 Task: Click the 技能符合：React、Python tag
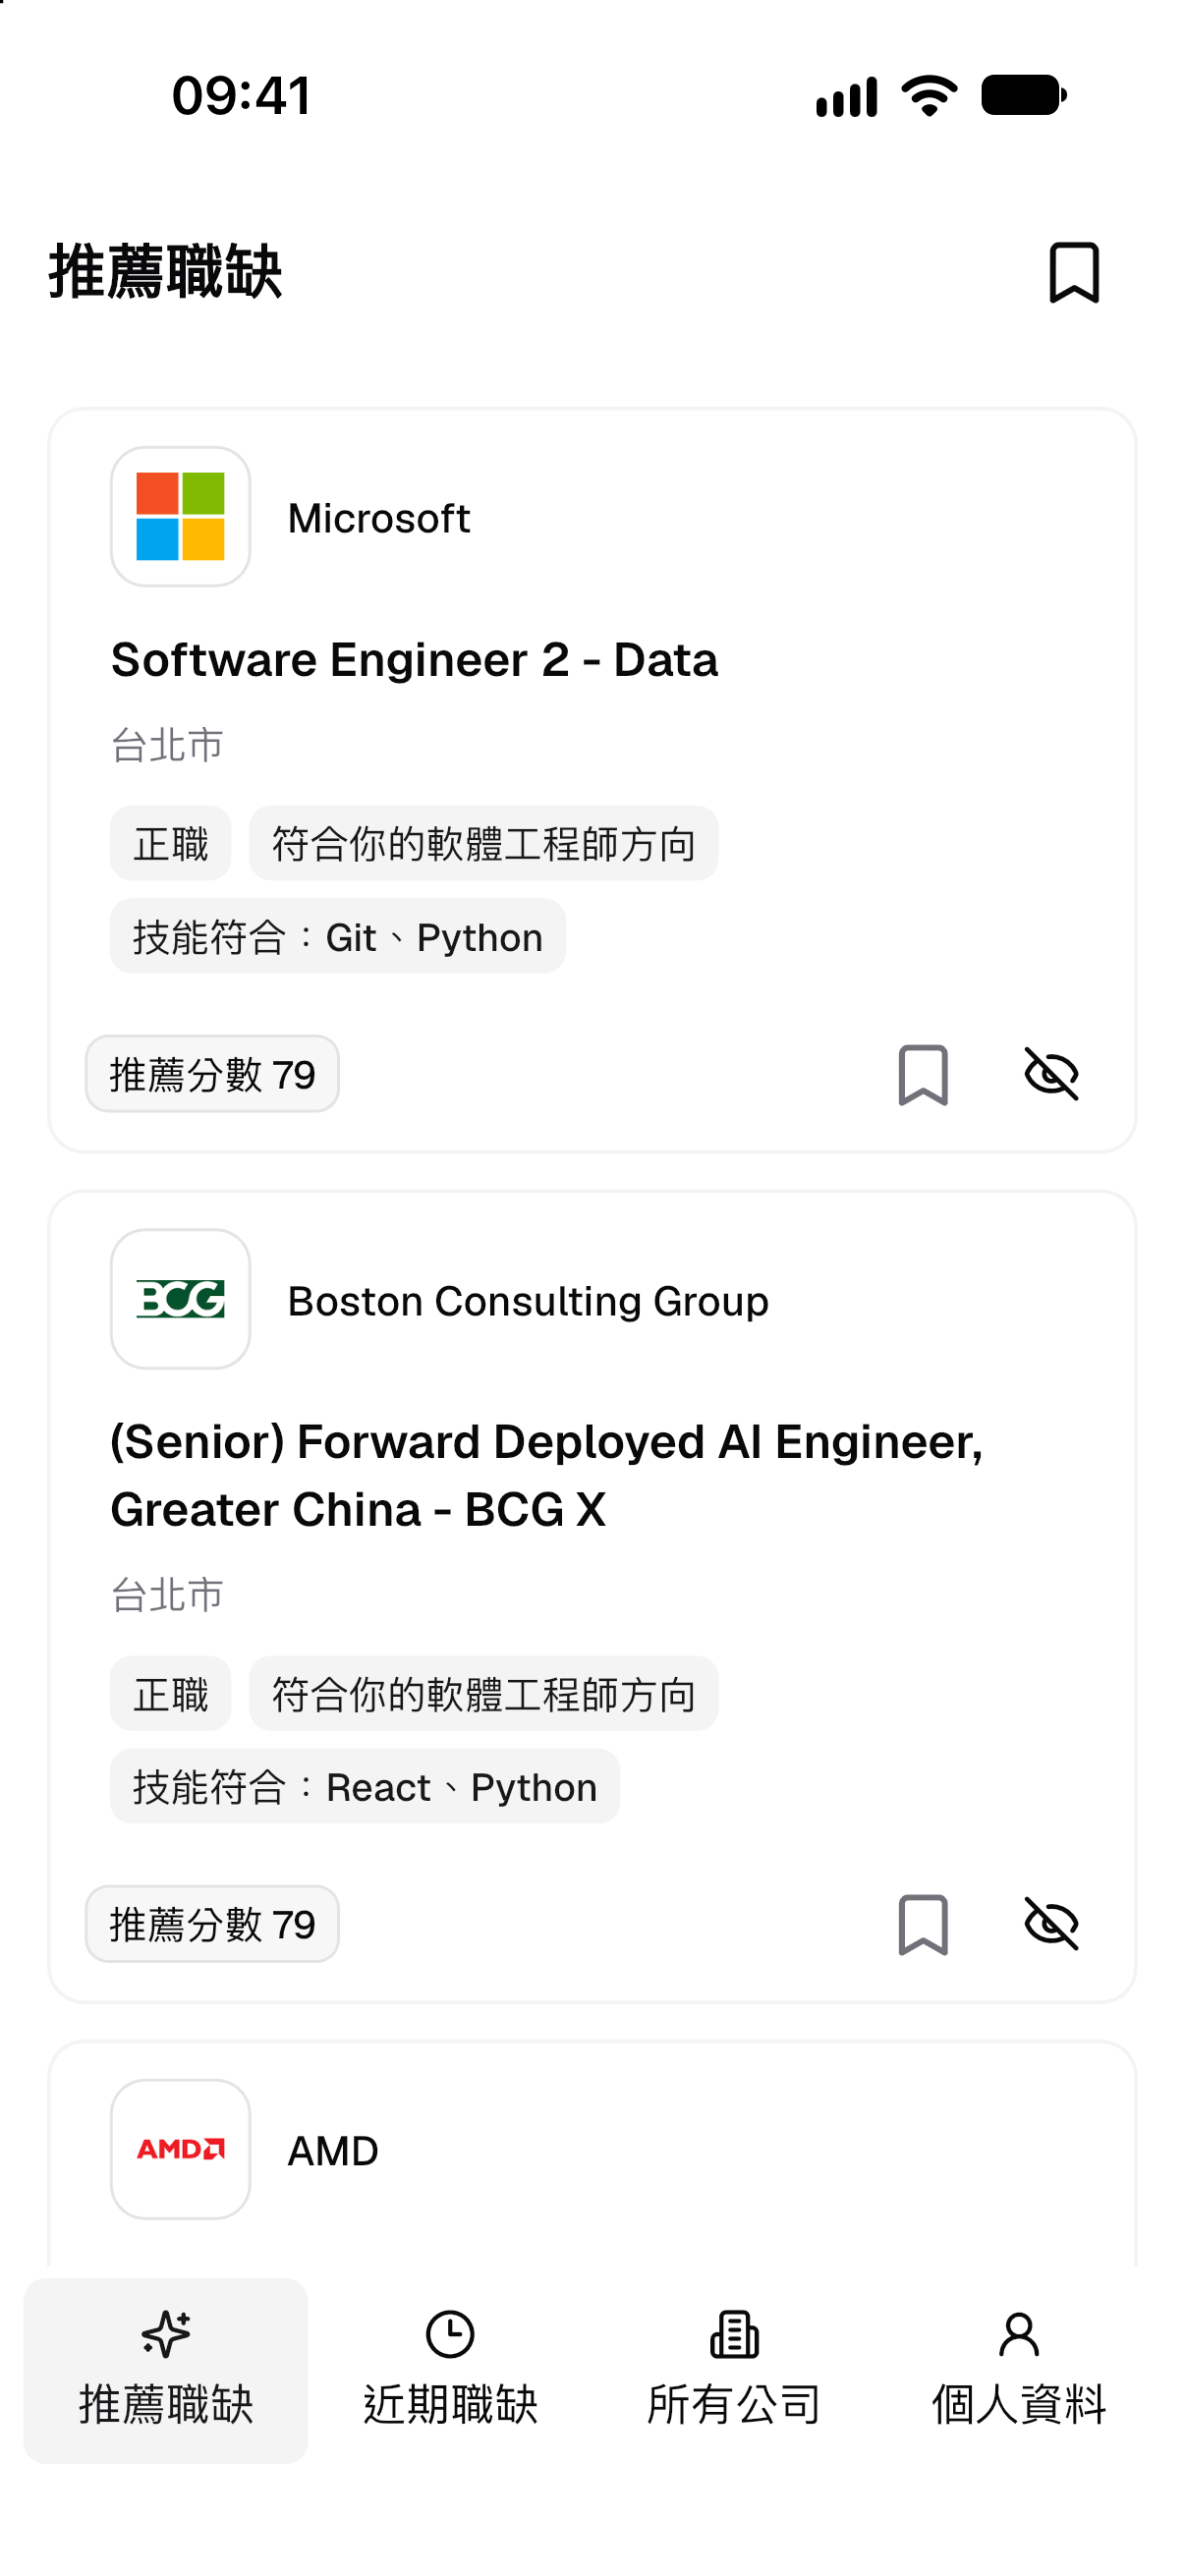click(x=365, y=1787)
